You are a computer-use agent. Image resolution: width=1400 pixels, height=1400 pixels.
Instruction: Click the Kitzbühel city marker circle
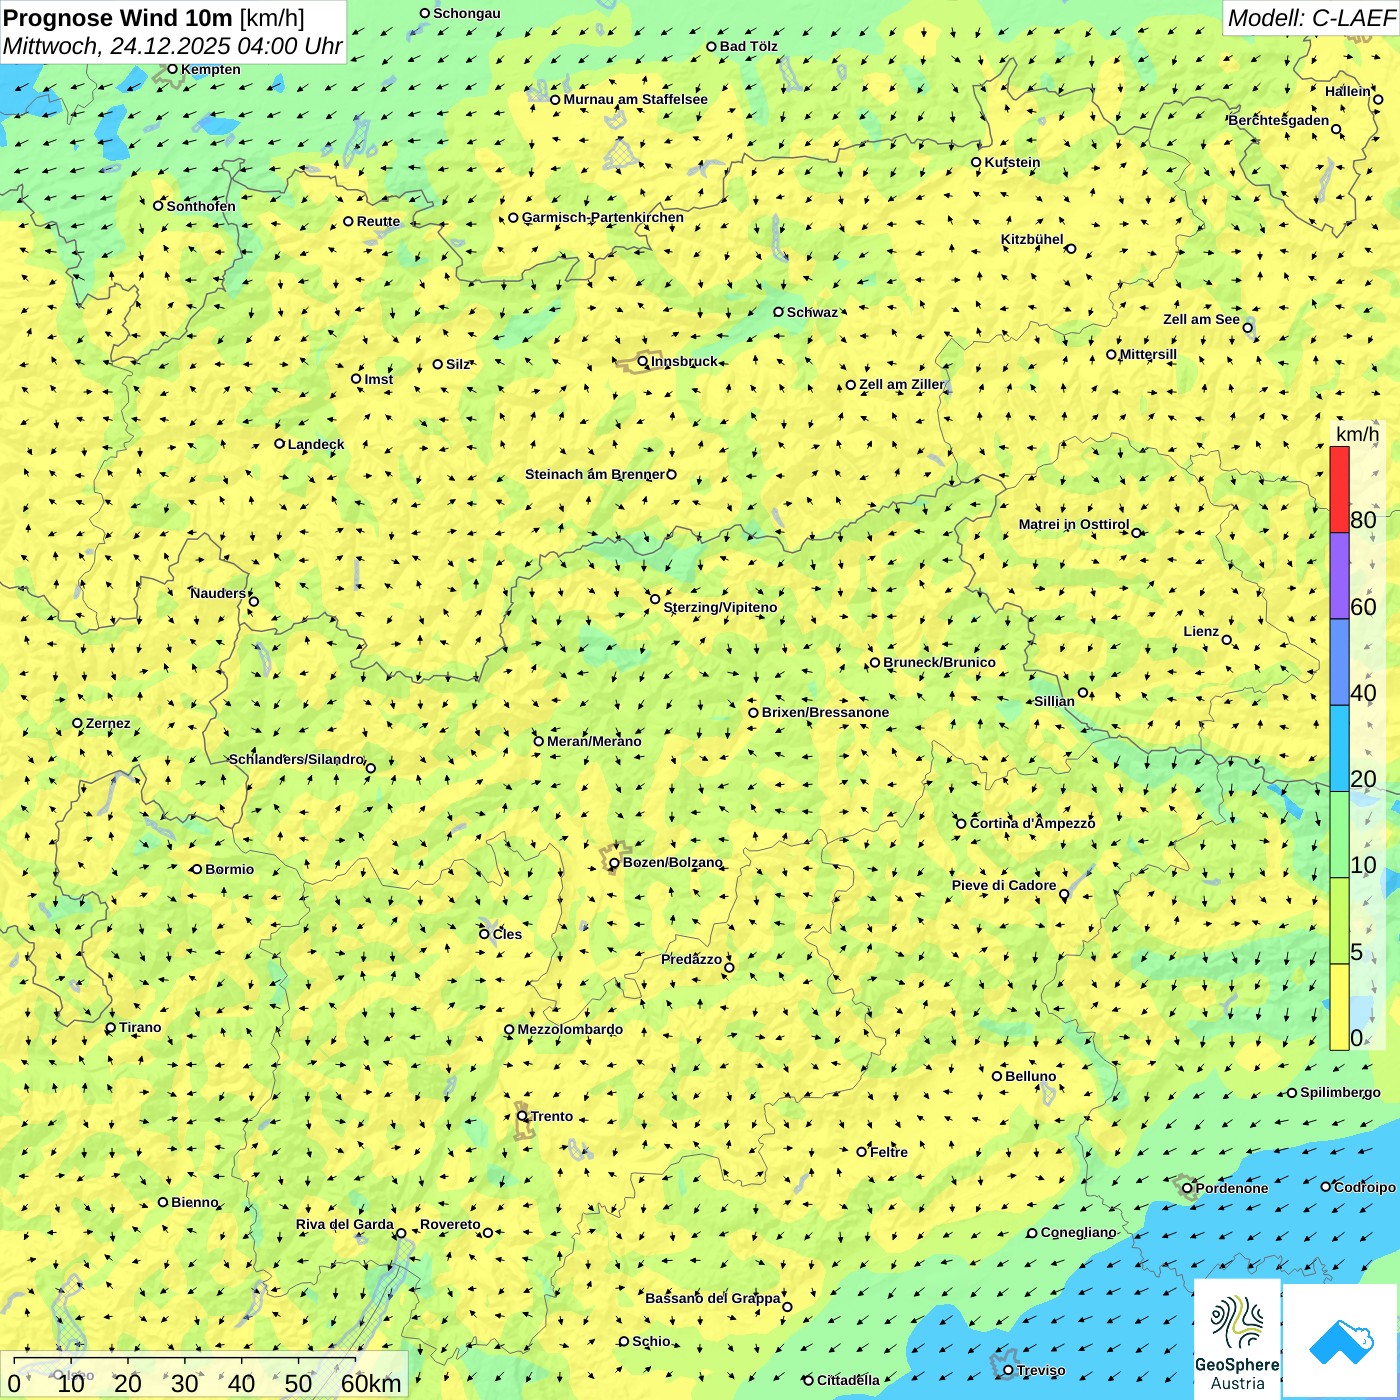(x=1071, y=249)
